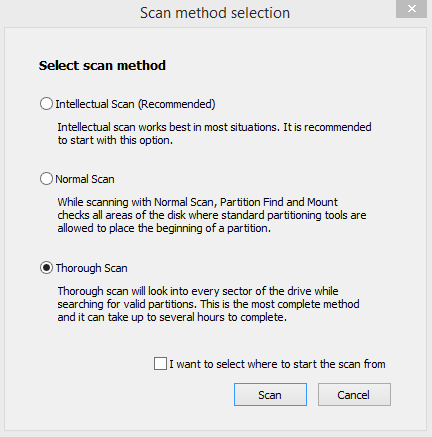
Task: Click the 'Intellectual Scan (Recommended)' label text
Action: point(135,104)
